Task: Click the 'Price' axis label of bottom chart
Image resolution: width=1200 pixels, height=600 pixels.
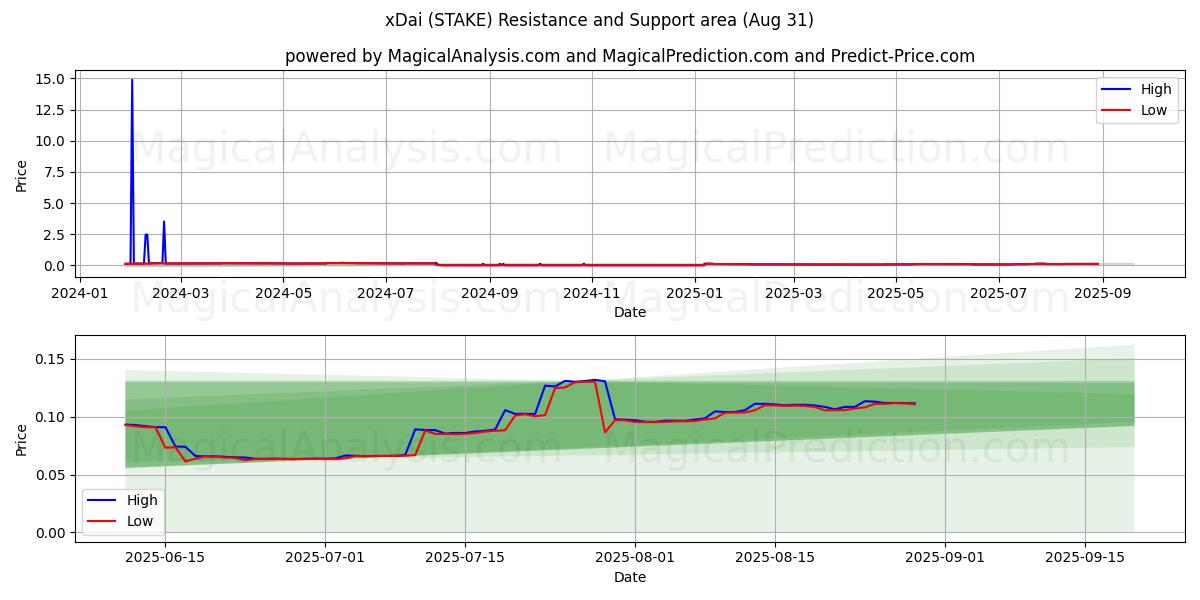Action: pyautogui.click(x=22, y=440)
